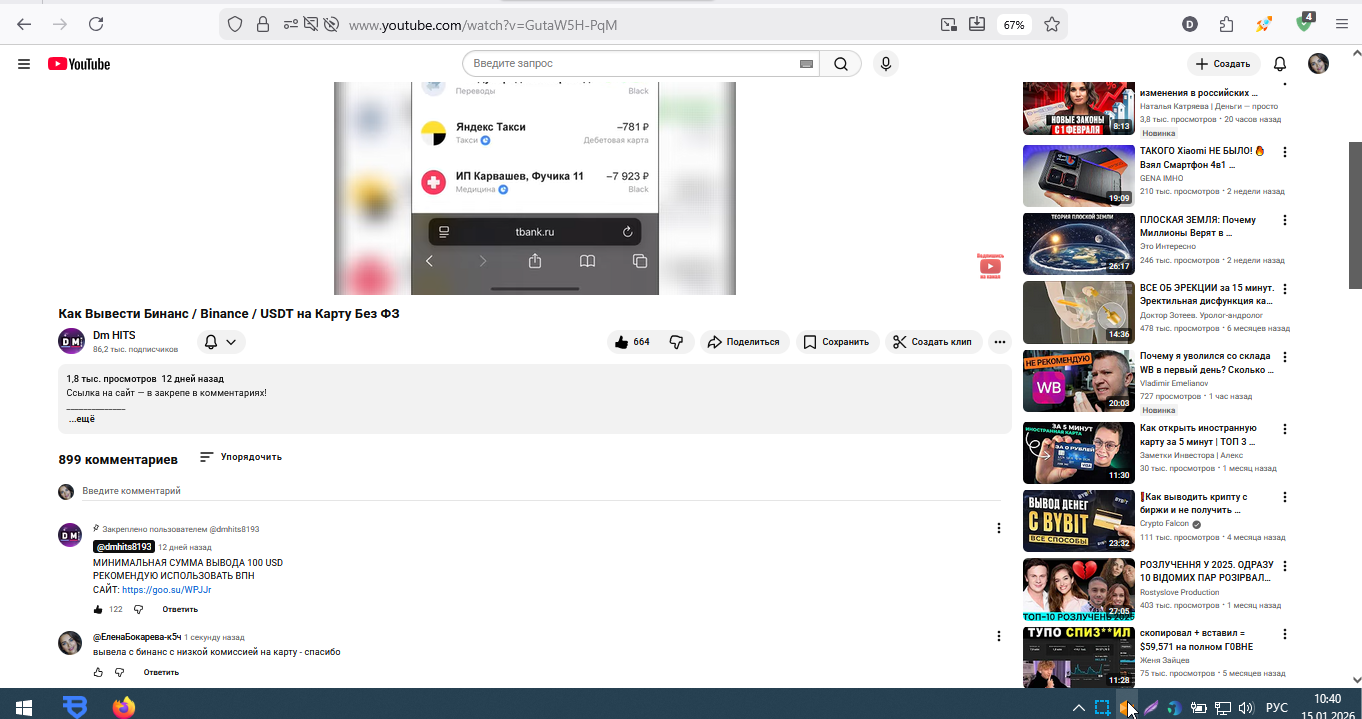Open the on-screen keyboard in search box
Image resolution: width=1362 pixels, height=719 pixels.
click(x=806, y=64)
